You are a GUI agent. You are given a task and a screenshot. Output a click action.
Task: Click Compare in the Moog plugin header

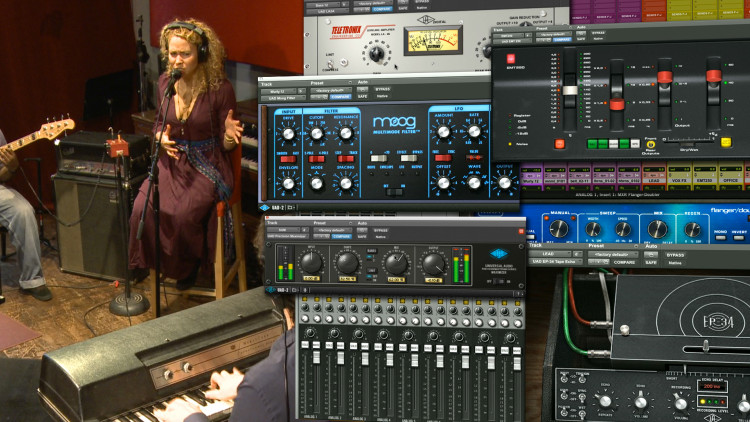[x=341, y=97]
